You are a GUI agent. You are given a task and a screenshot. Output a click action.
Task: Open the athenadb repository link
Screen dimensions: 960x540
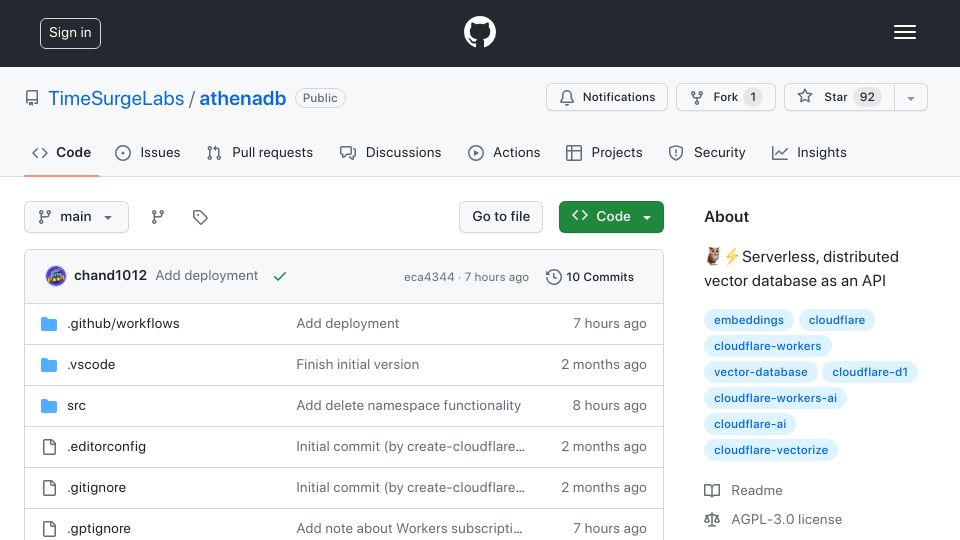(x=242, y=98)
